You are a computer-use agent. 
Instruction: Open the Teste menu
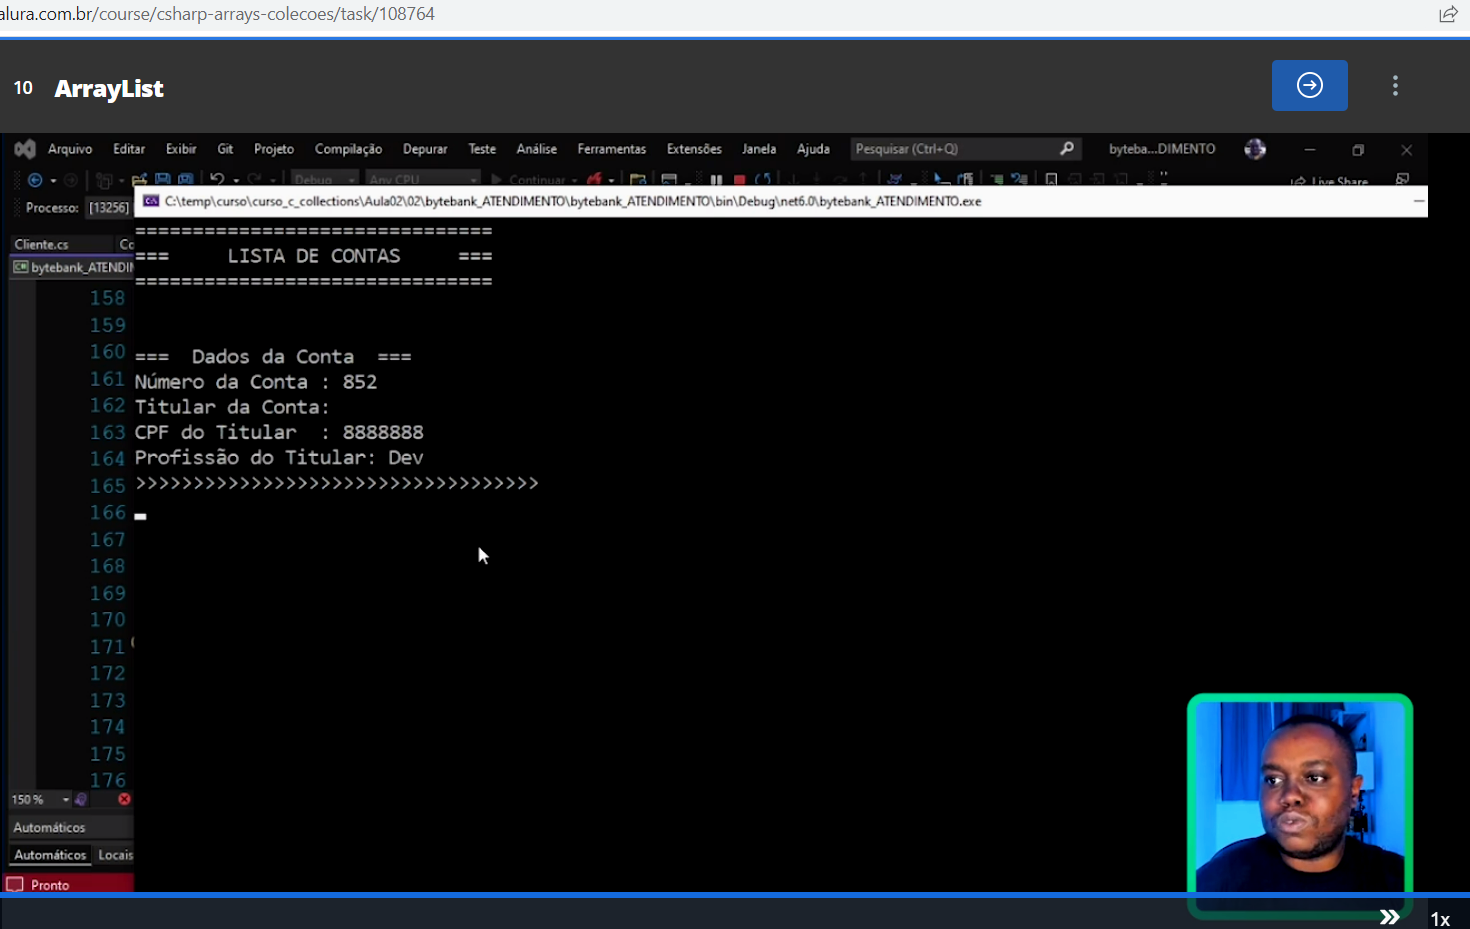click(x=482, y=149)
